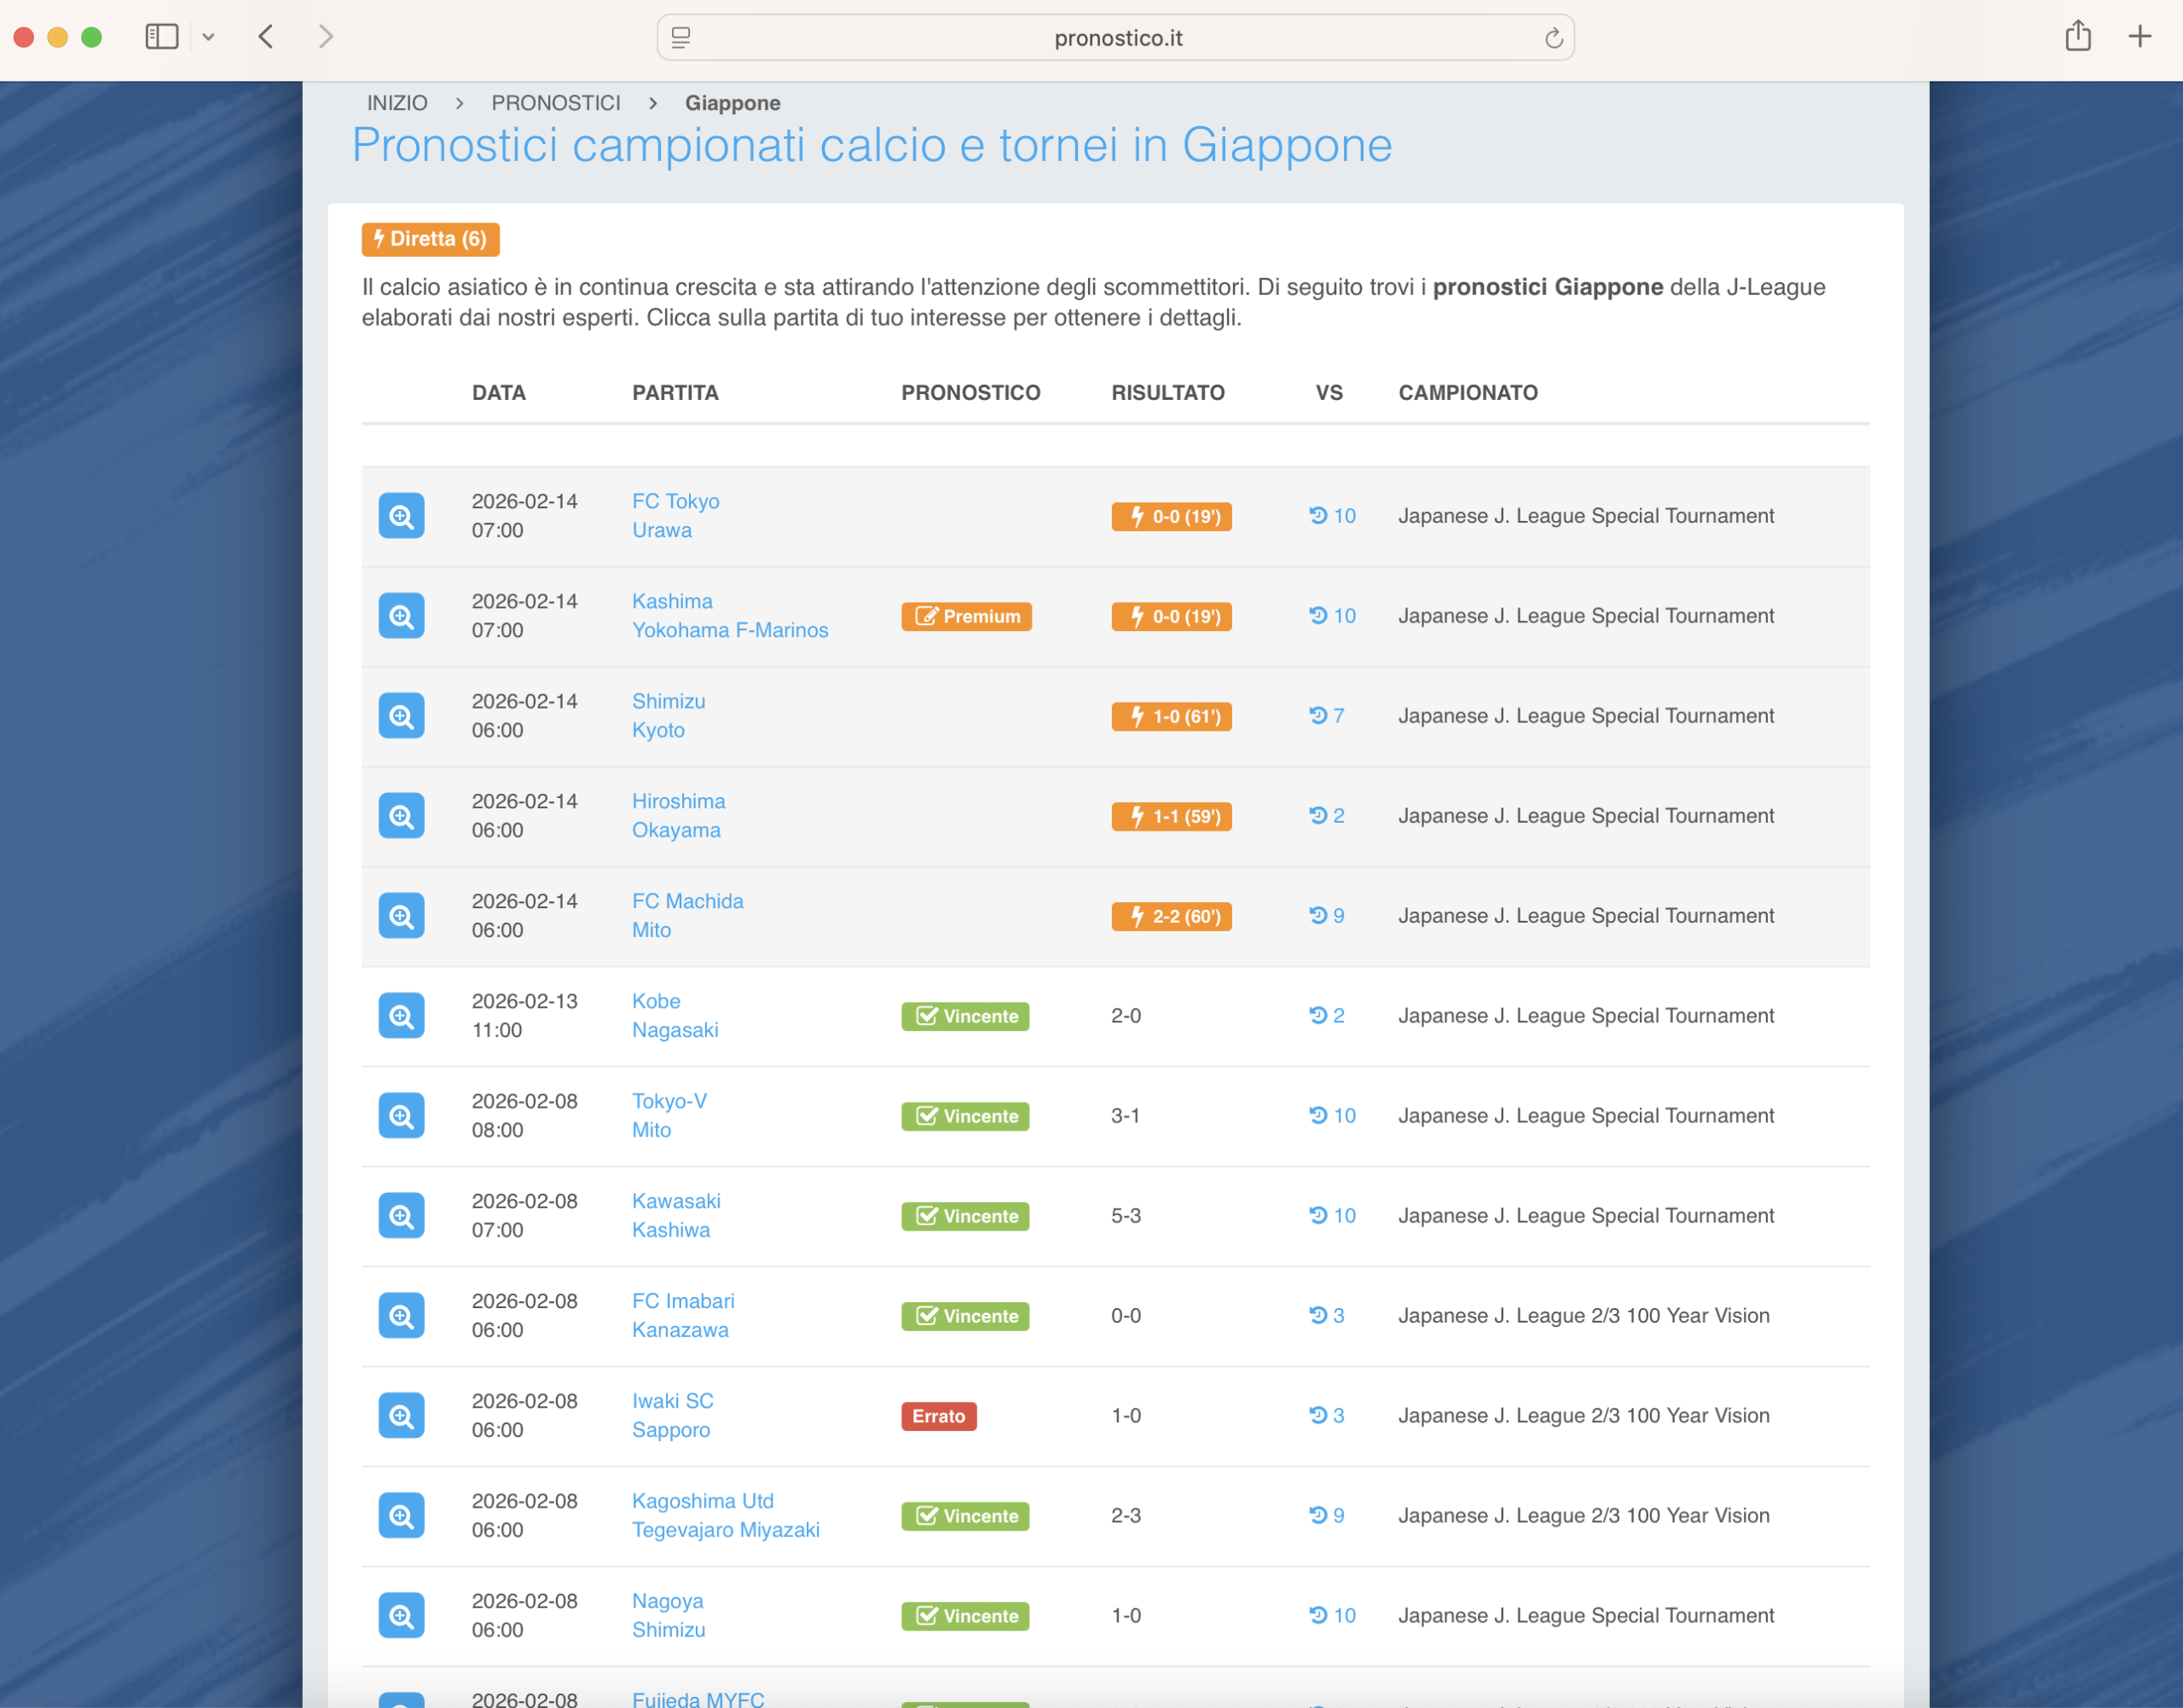Expand the tab group dropdown chevron

(x=208, y=37)
